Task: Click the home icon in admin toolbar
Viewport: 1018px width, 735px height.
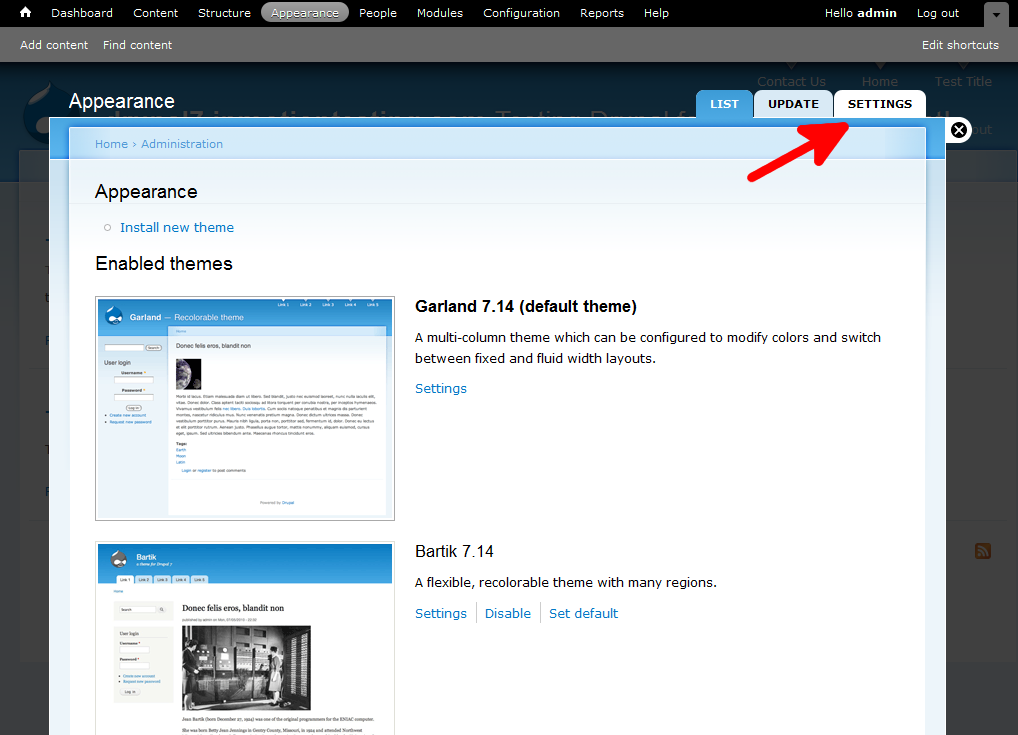Action: (x=25, y=12)
